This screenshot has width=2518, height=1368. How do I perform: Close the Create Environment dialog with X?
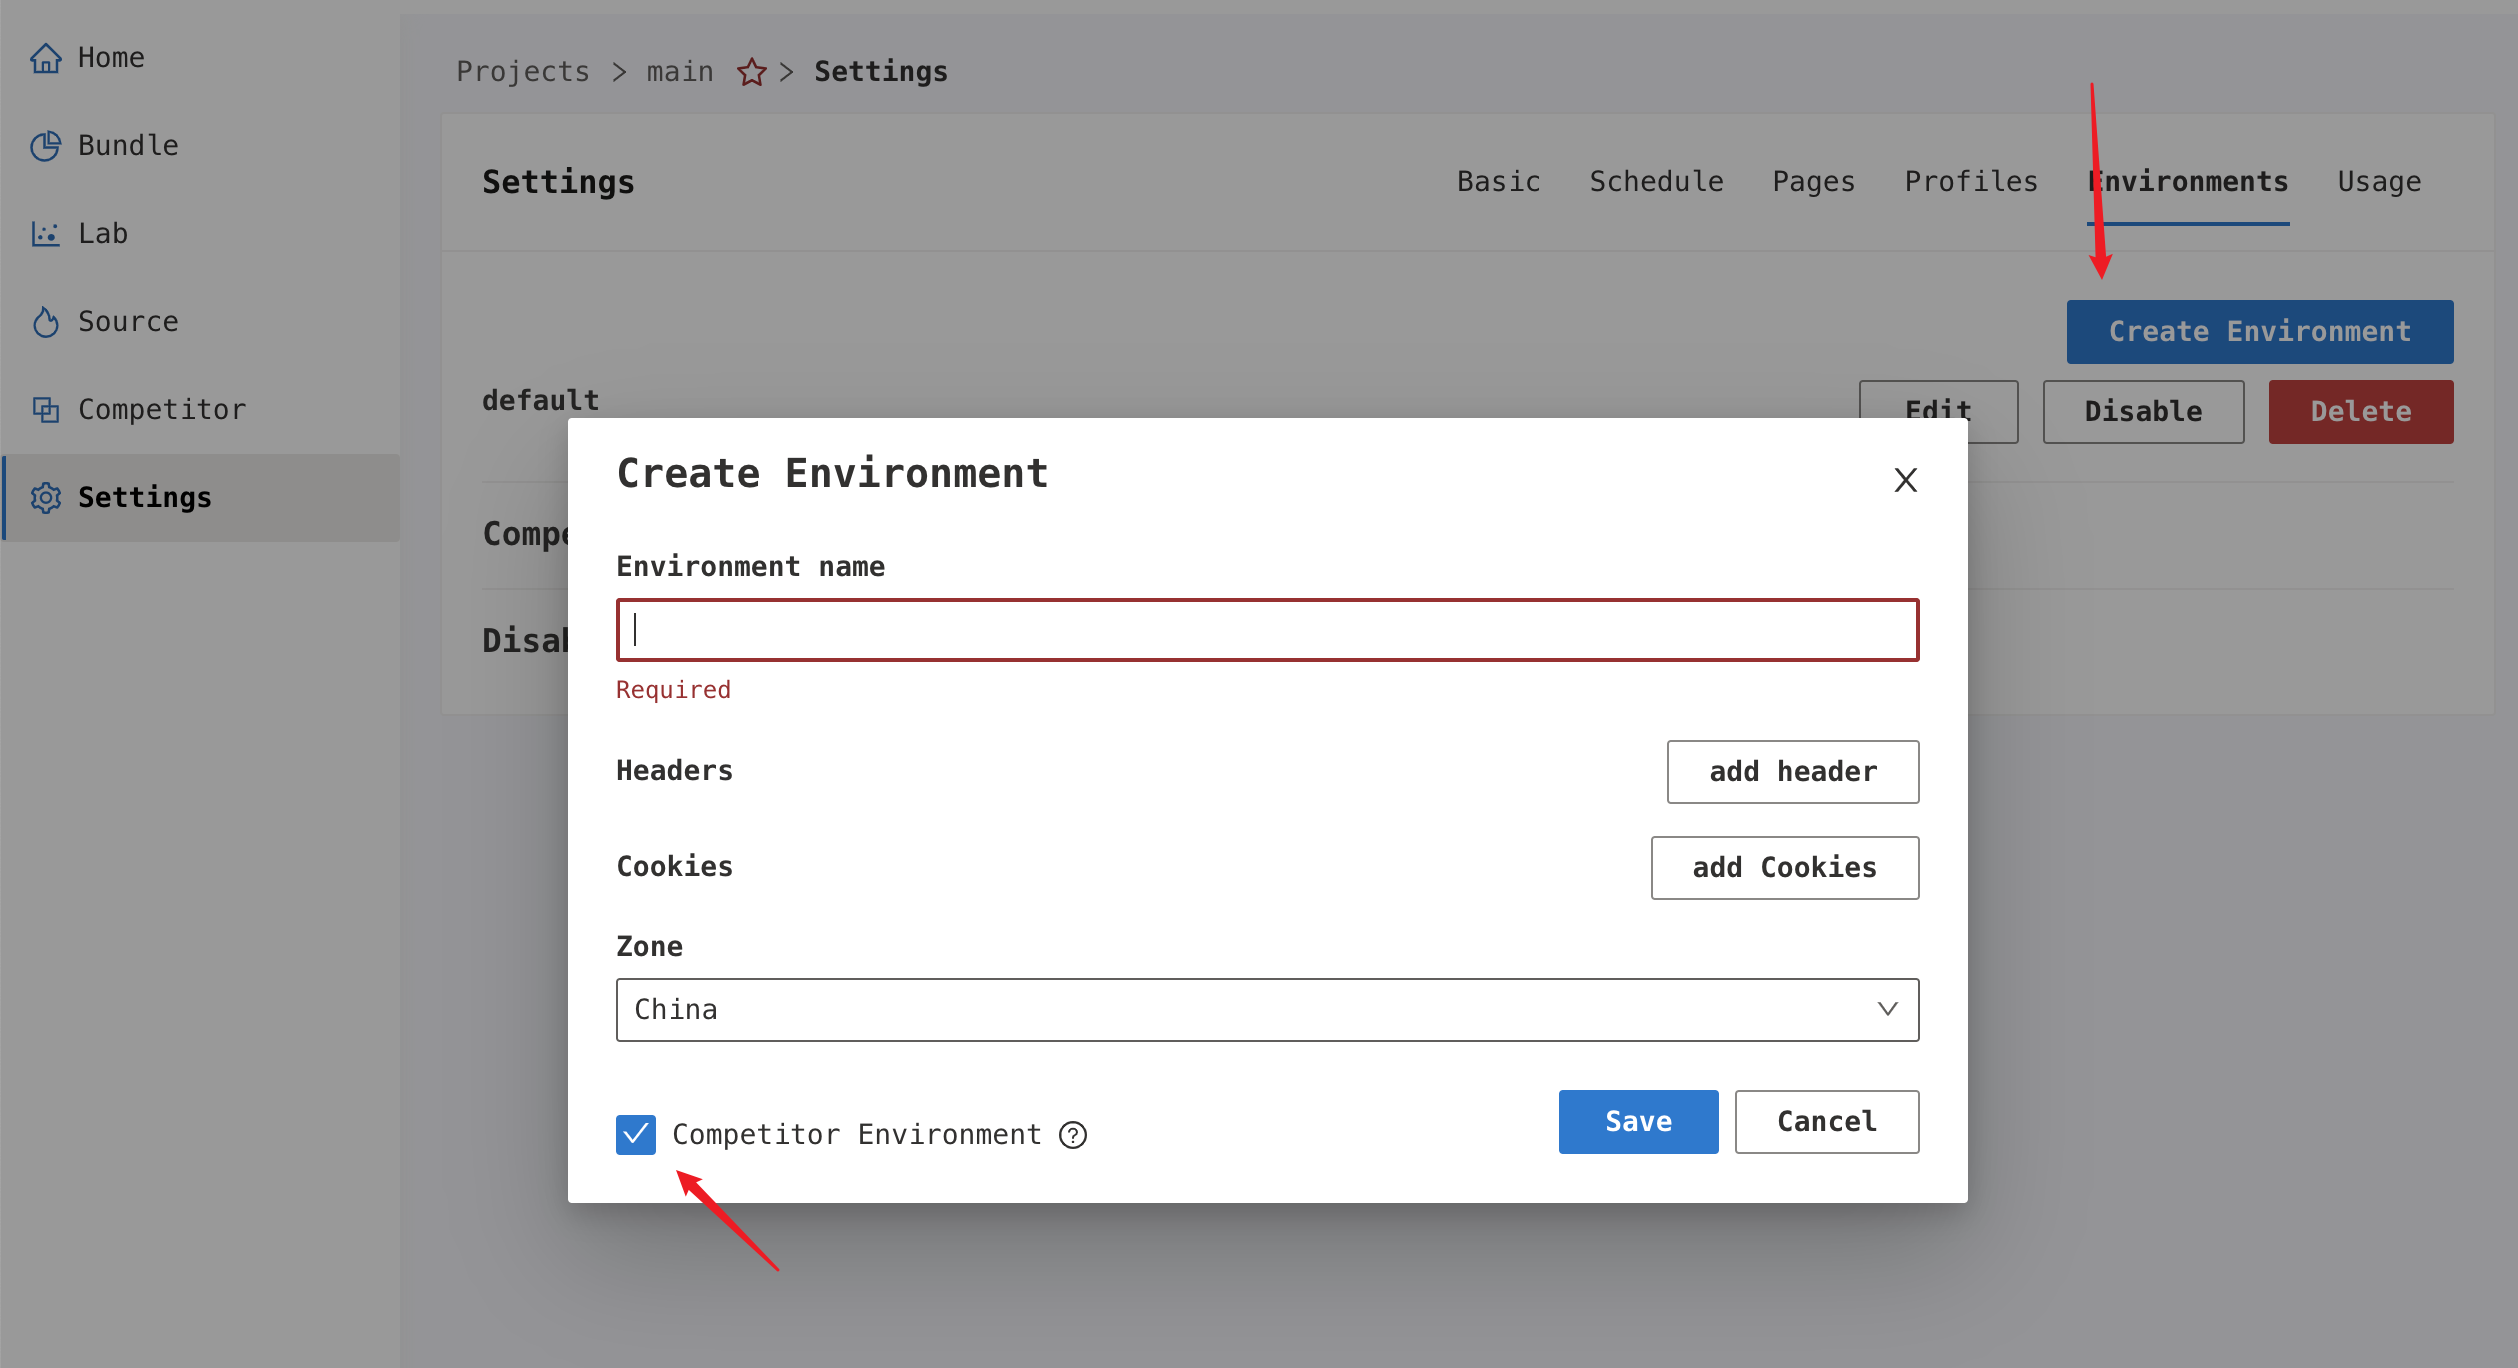pos(1905,480)
